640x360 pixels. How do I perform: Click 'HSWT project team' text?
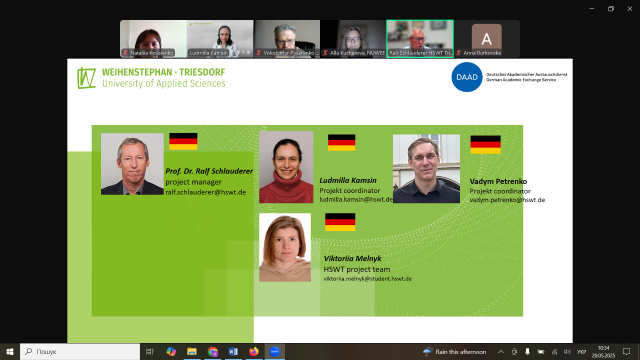[x=357, y=269]
